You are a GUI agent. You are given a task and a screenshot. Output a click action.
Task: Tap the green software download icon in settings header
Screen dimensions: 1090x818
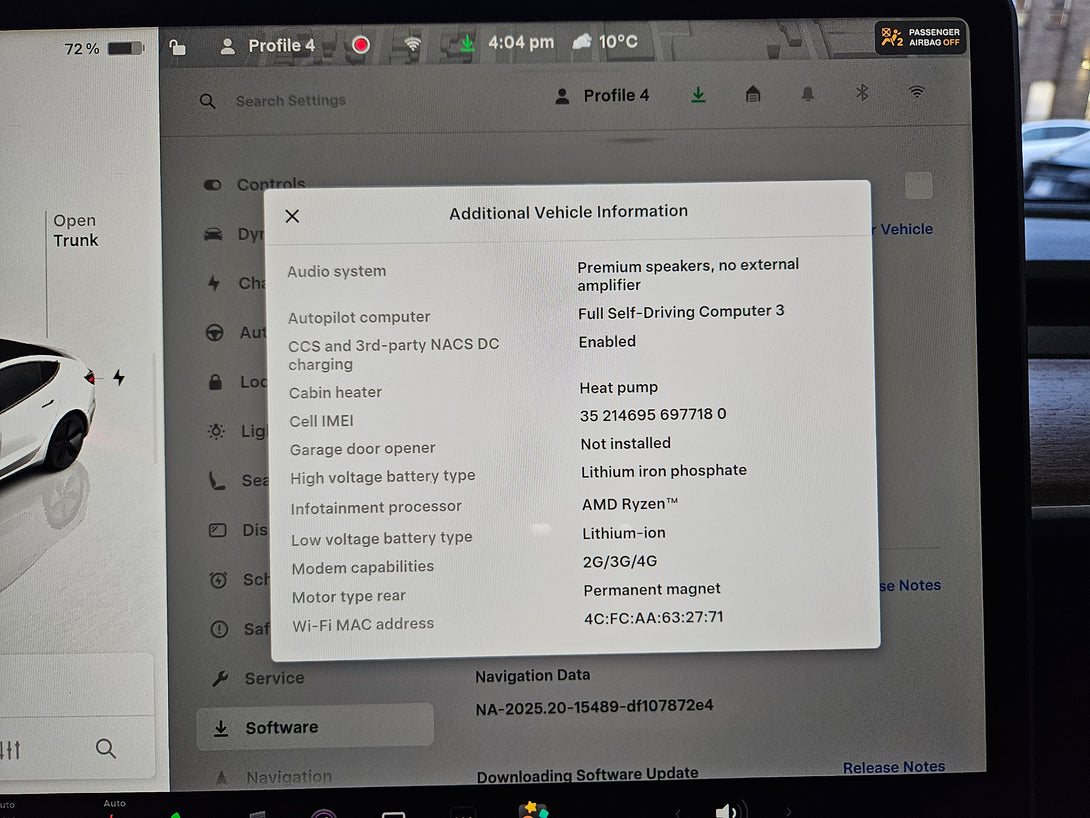pos(698,94)
